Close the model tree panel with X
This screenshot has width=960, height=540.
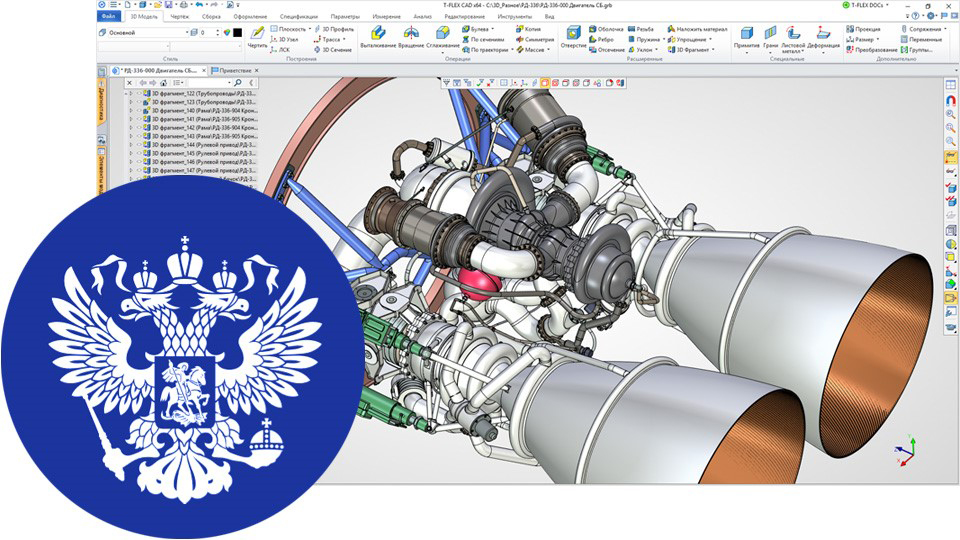pyautogui.click(x=129, y=83)
